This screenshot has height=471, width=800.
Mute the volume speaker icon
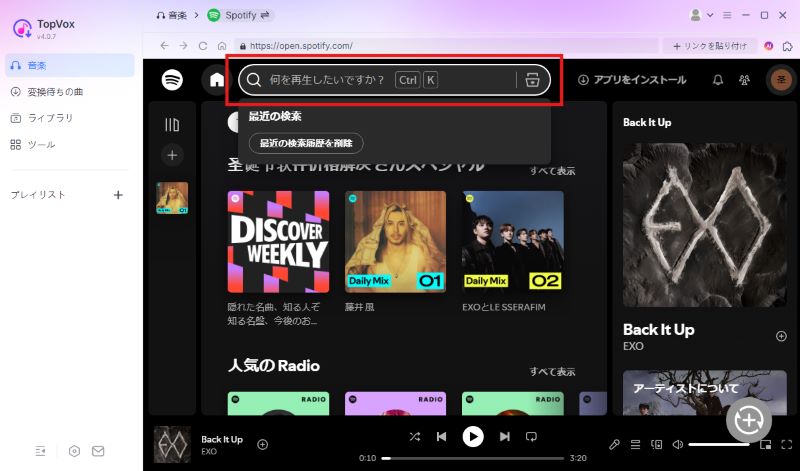[x=677, y=444]
